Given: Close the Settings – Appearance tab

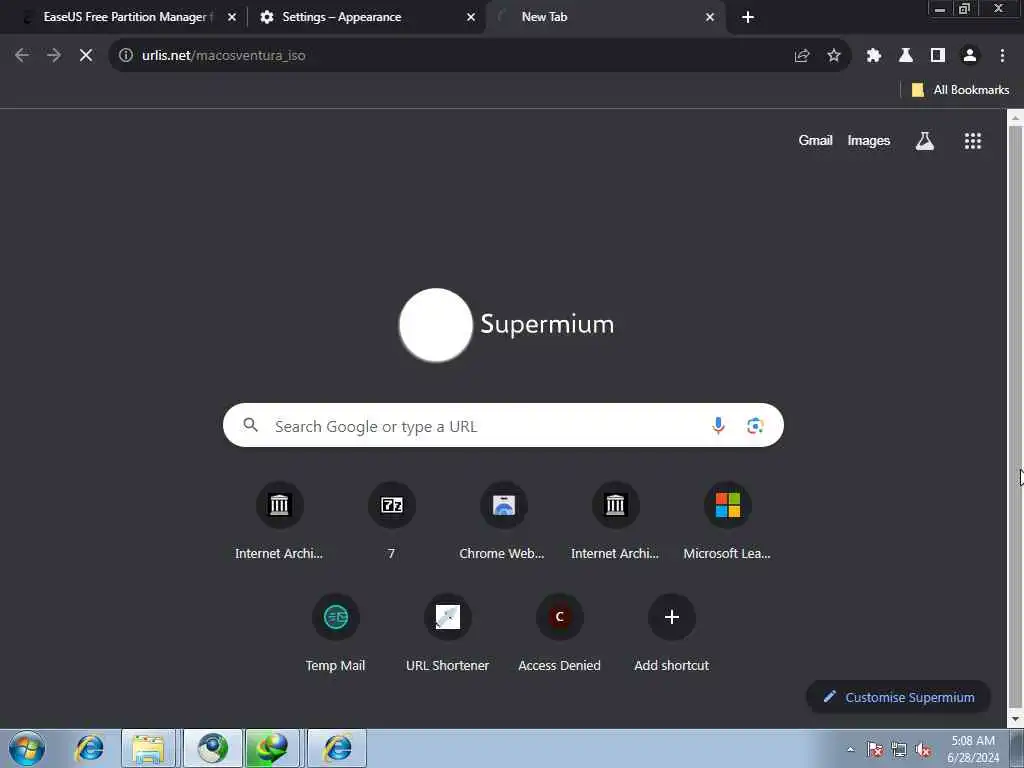Looking at the screenshot, I should point(471,17).
